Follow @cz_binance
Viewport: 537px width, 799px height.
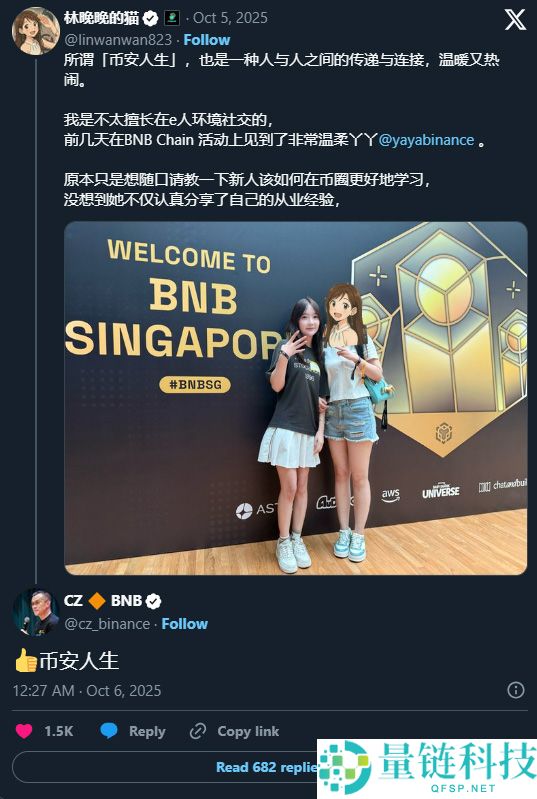click(184, 624)
